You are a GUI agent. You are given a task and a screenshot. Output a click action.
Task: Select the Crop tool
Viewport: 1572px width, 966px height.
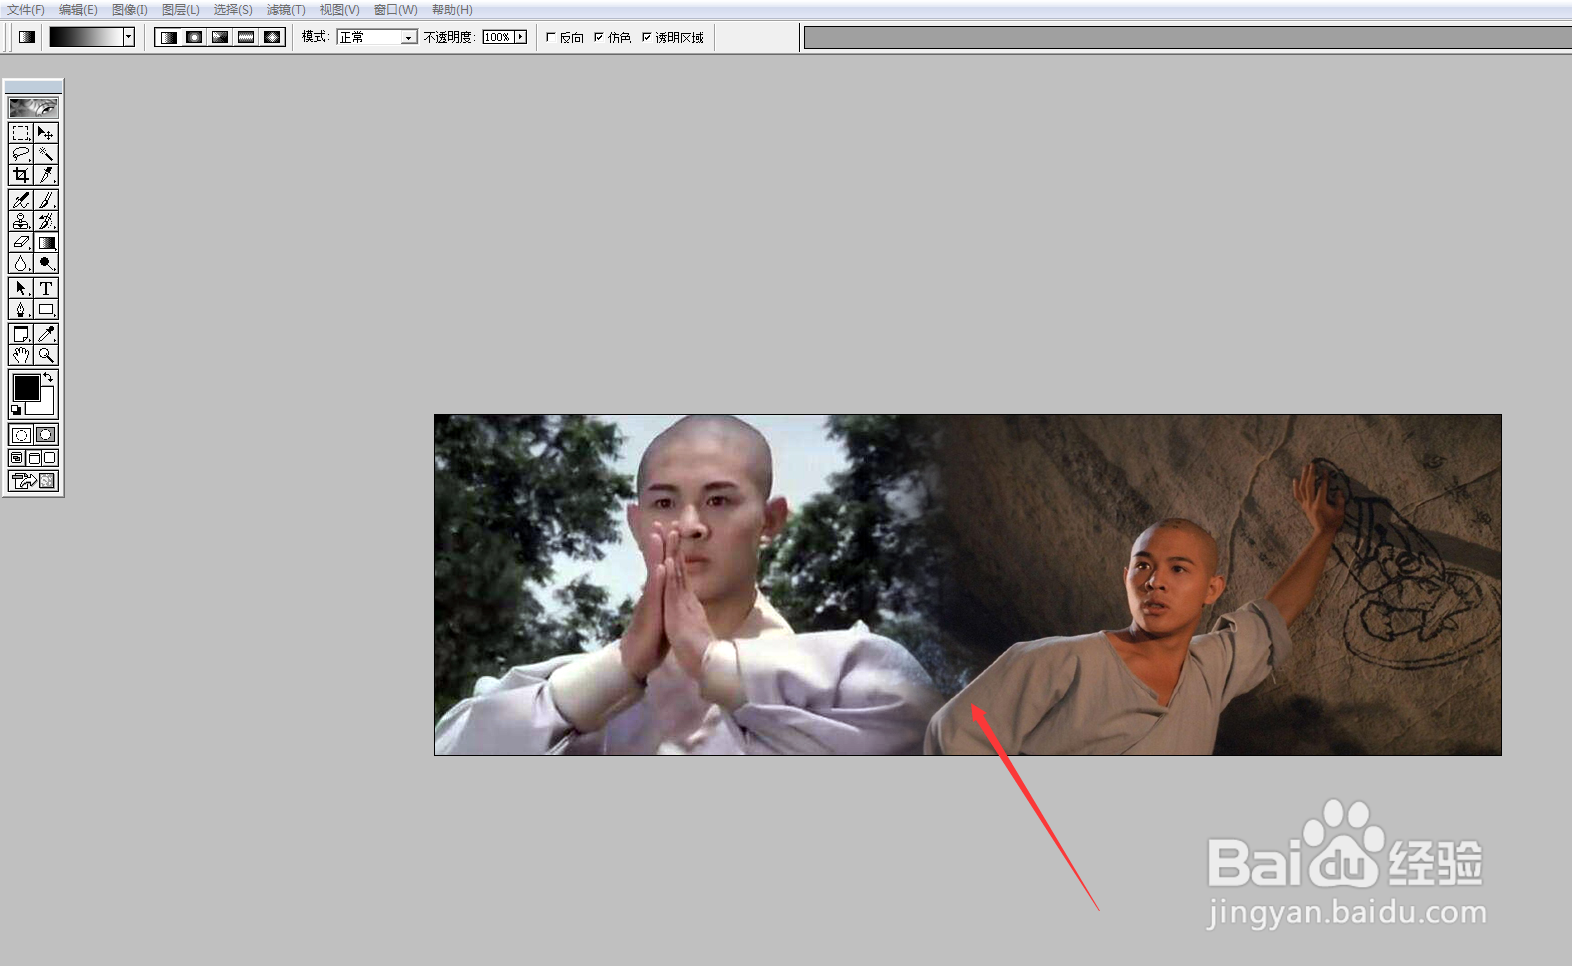pos(21,175)
